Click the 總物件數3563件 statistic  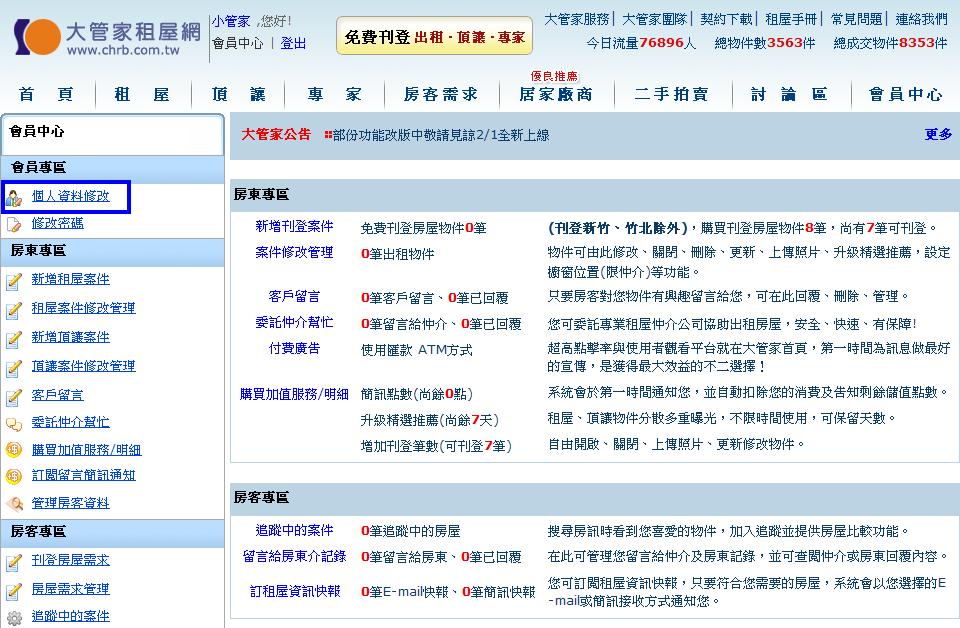[x=765, y=43]
